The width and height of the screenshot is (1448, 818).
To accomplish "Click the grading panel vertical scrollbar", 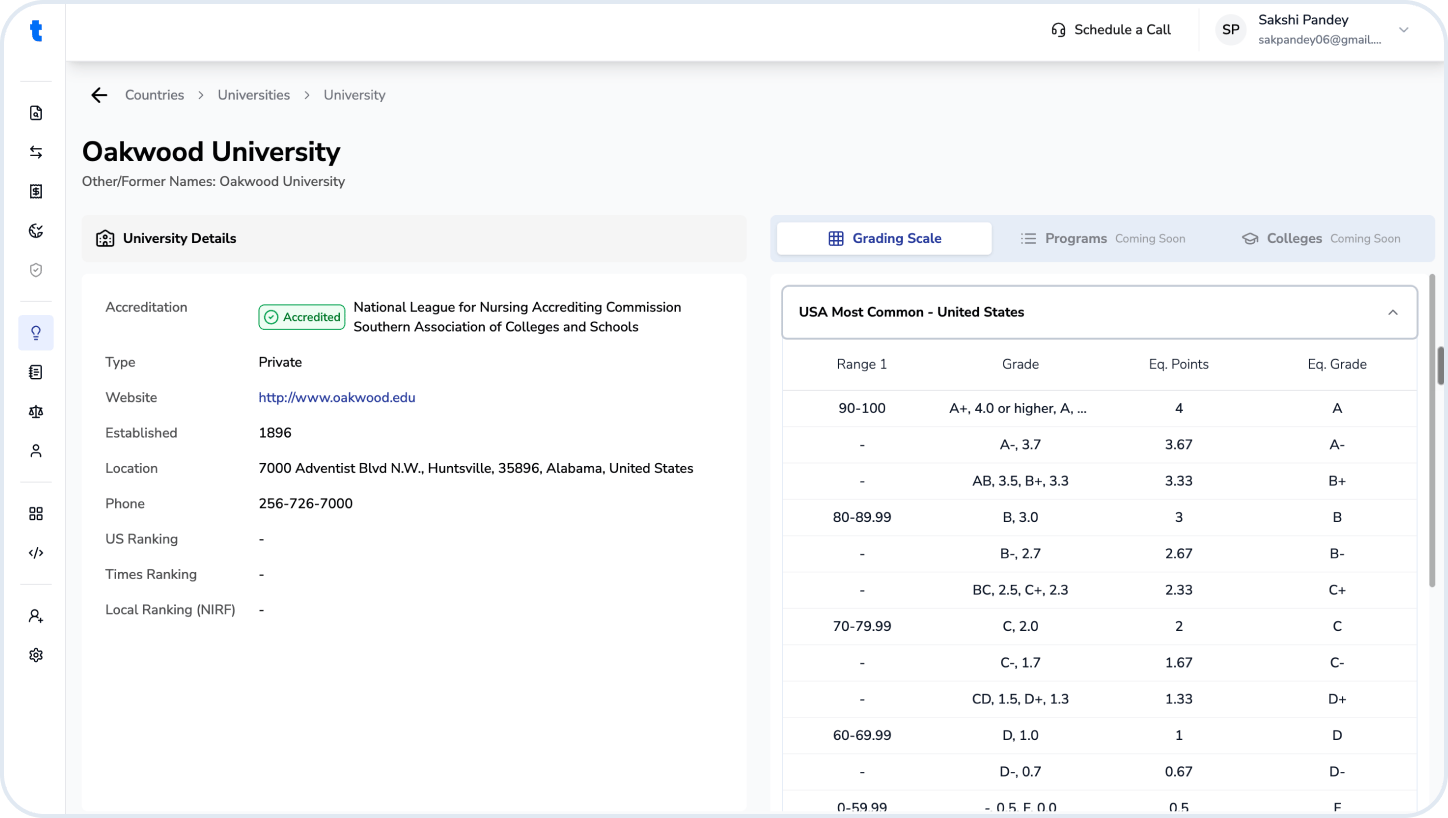I will [x=1441, y=366].
